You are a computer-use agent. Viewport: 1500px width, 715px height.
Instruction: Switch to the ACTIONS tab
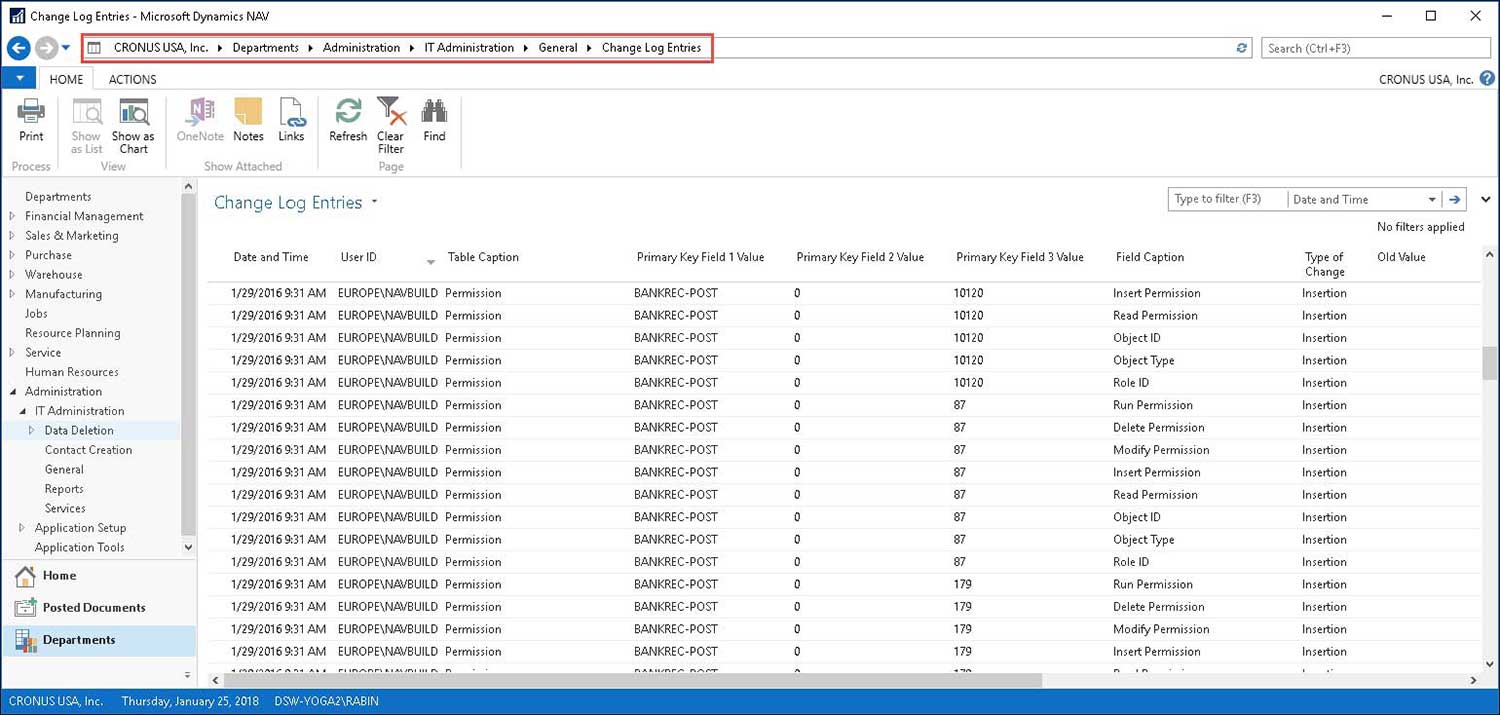tap(131, 79)
